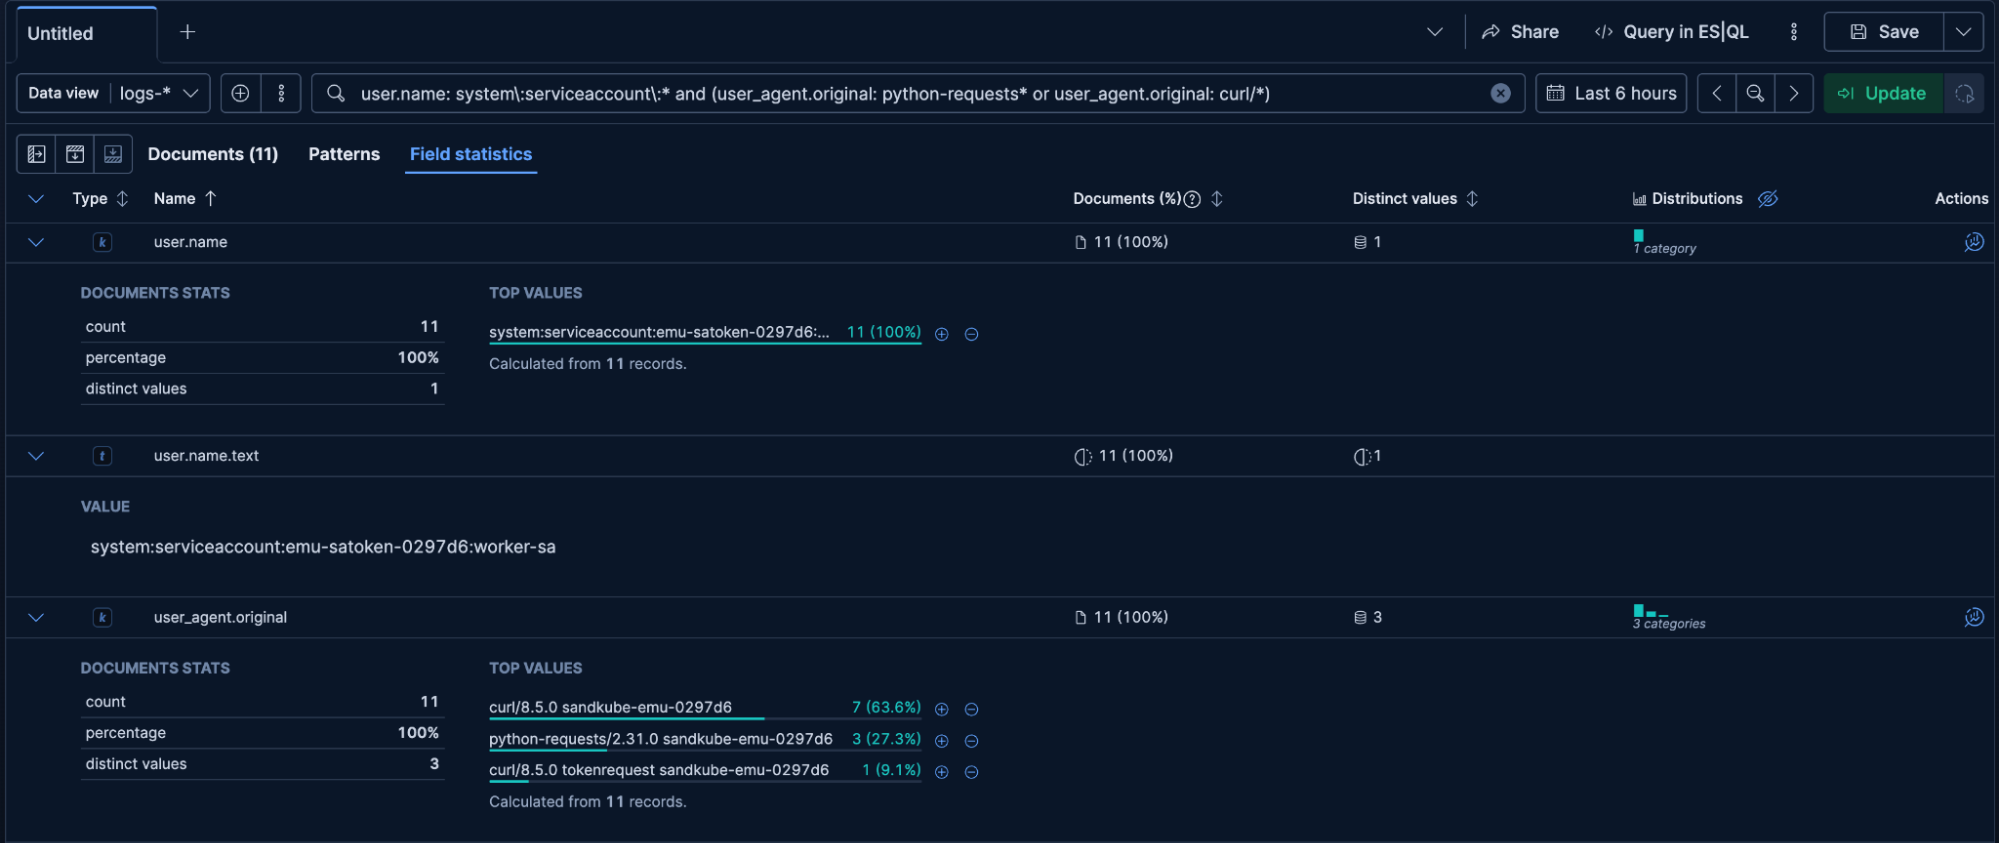The height and width of the screenshot is (844, 1999).
Task: Filter for the curl/8.5.0 tokenrequest value
Action: click(941, 772)
